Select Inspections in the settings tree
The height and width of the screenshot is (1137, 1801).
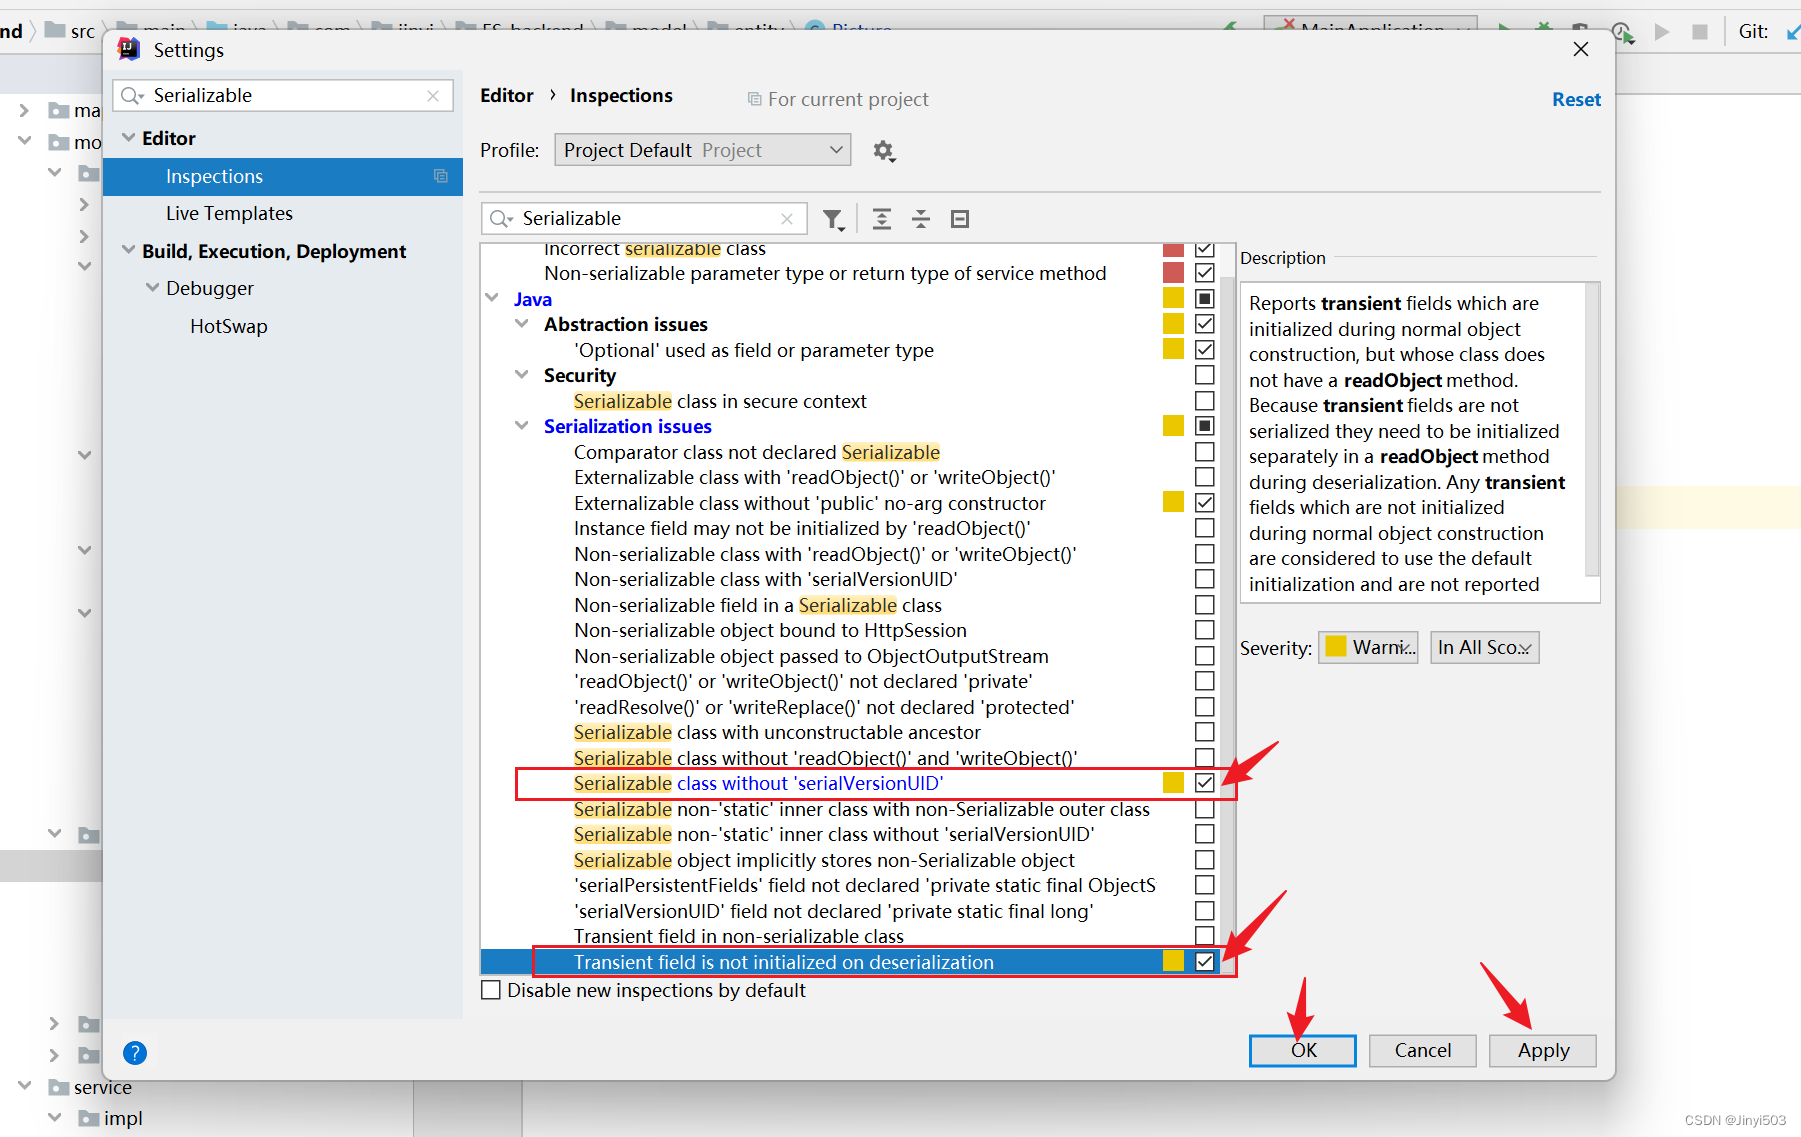(283, 177)
